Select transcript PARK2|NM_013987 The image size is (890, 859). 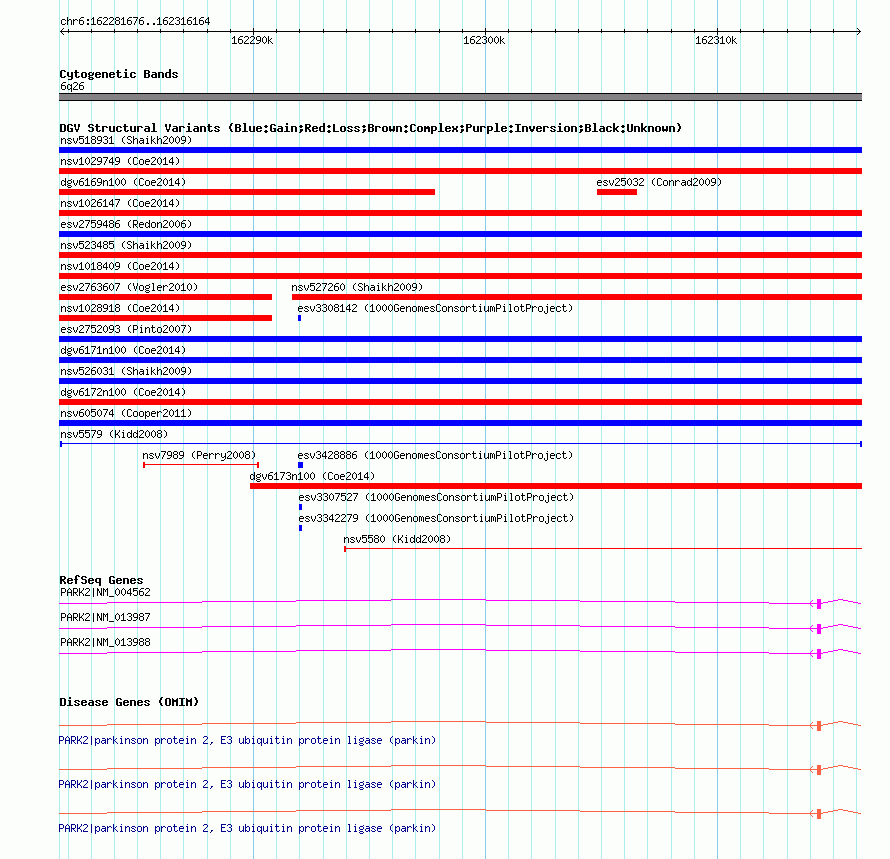105,618
